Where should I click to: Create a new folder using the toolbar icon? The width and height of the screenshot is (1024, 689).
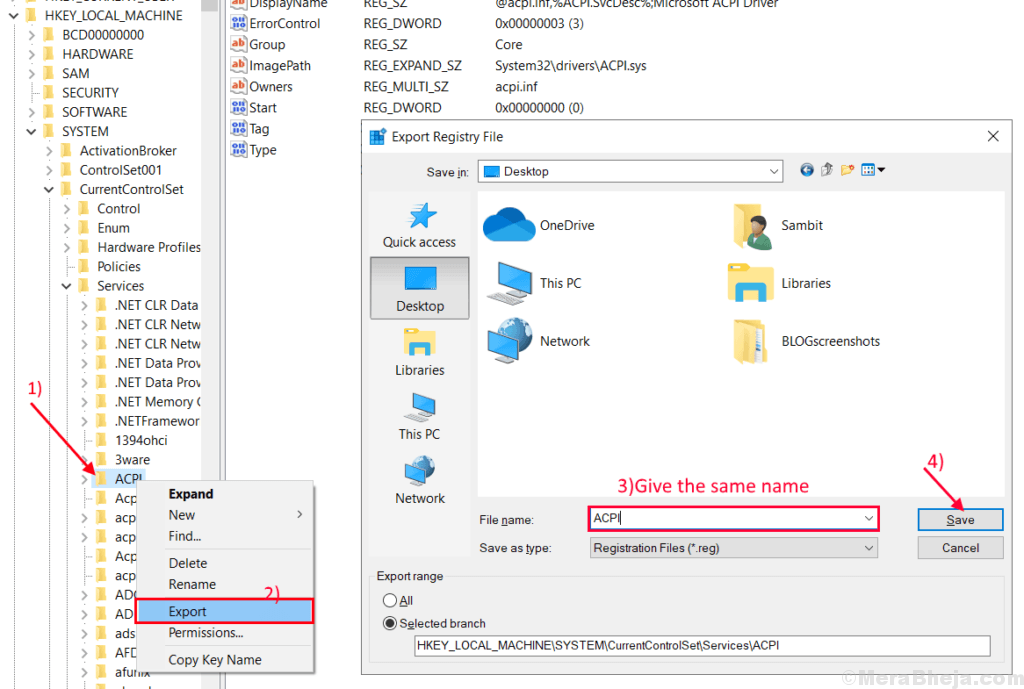846,169
